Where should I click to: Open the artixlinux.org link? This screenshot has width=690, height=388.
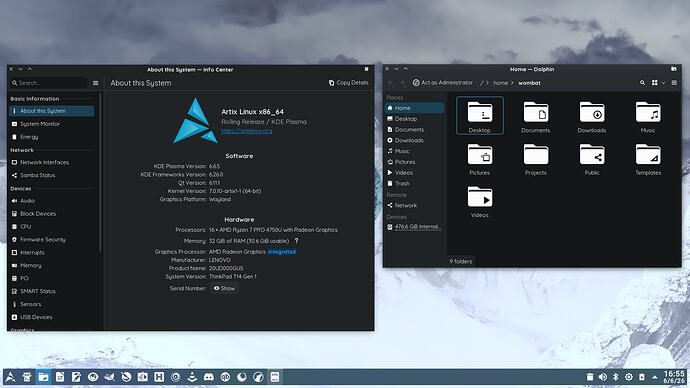pyautogui.click(x=246, y=131)
